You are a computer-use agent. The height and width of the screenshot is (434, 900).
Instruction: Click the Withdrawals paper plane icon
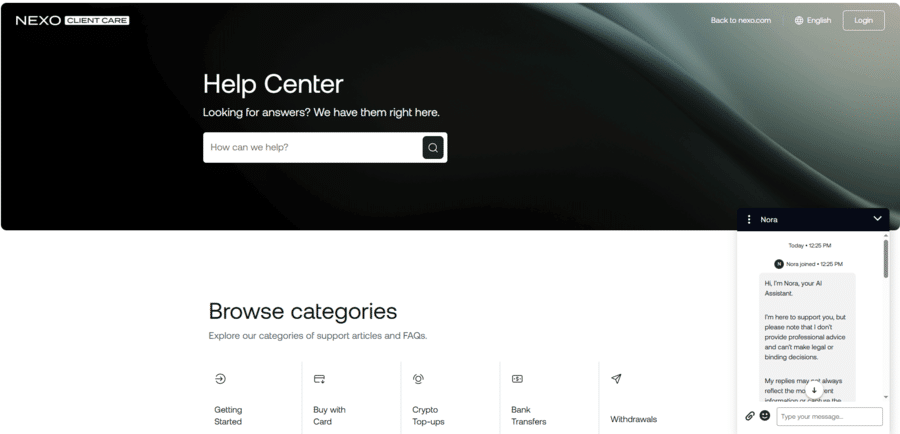tap(616, 379)
